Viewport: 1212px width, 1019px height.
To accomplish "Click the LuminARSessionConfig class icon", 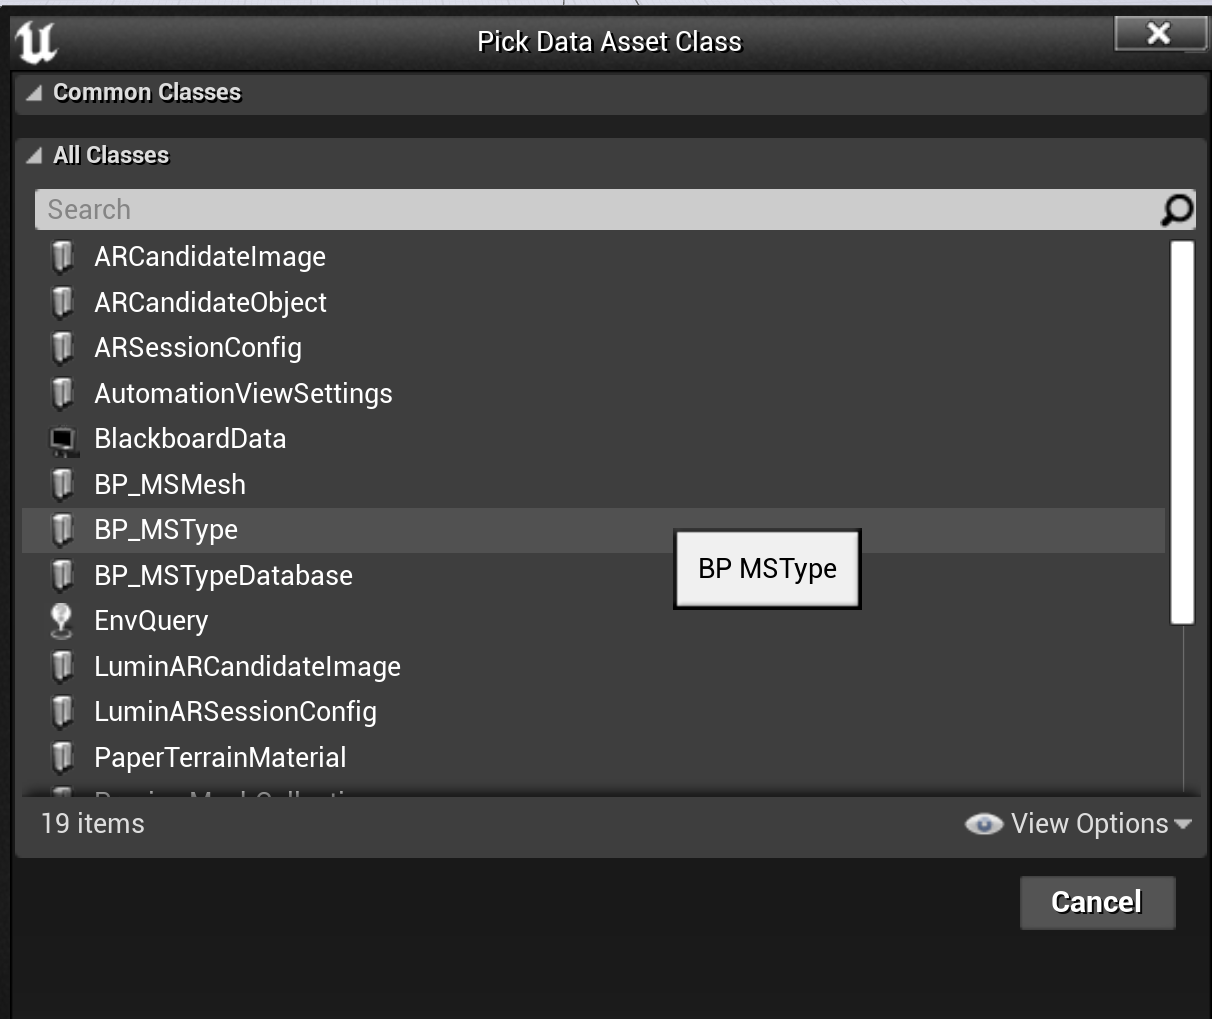I will pos(62,712).
